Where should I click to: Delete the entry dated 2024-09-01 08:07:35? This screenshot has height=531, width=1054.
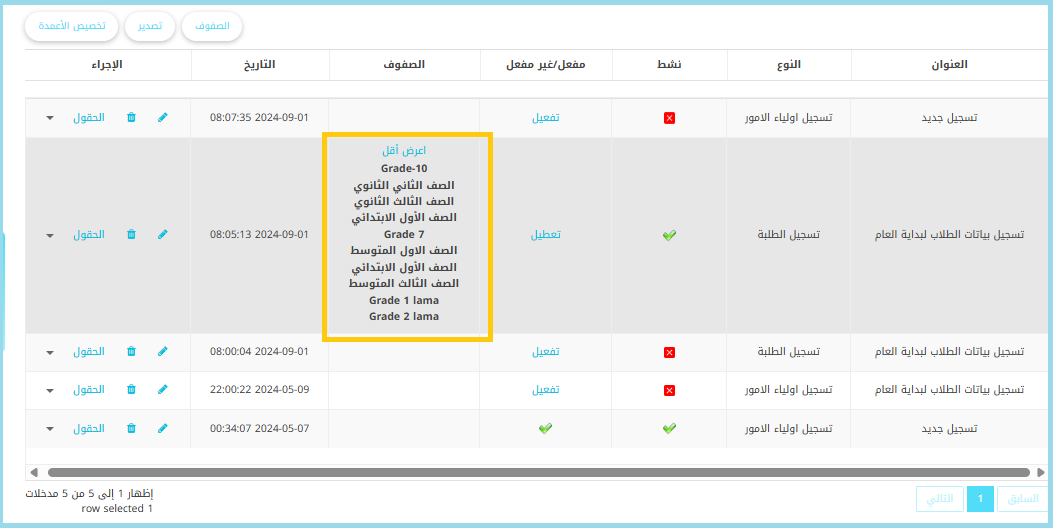[131, 118]
